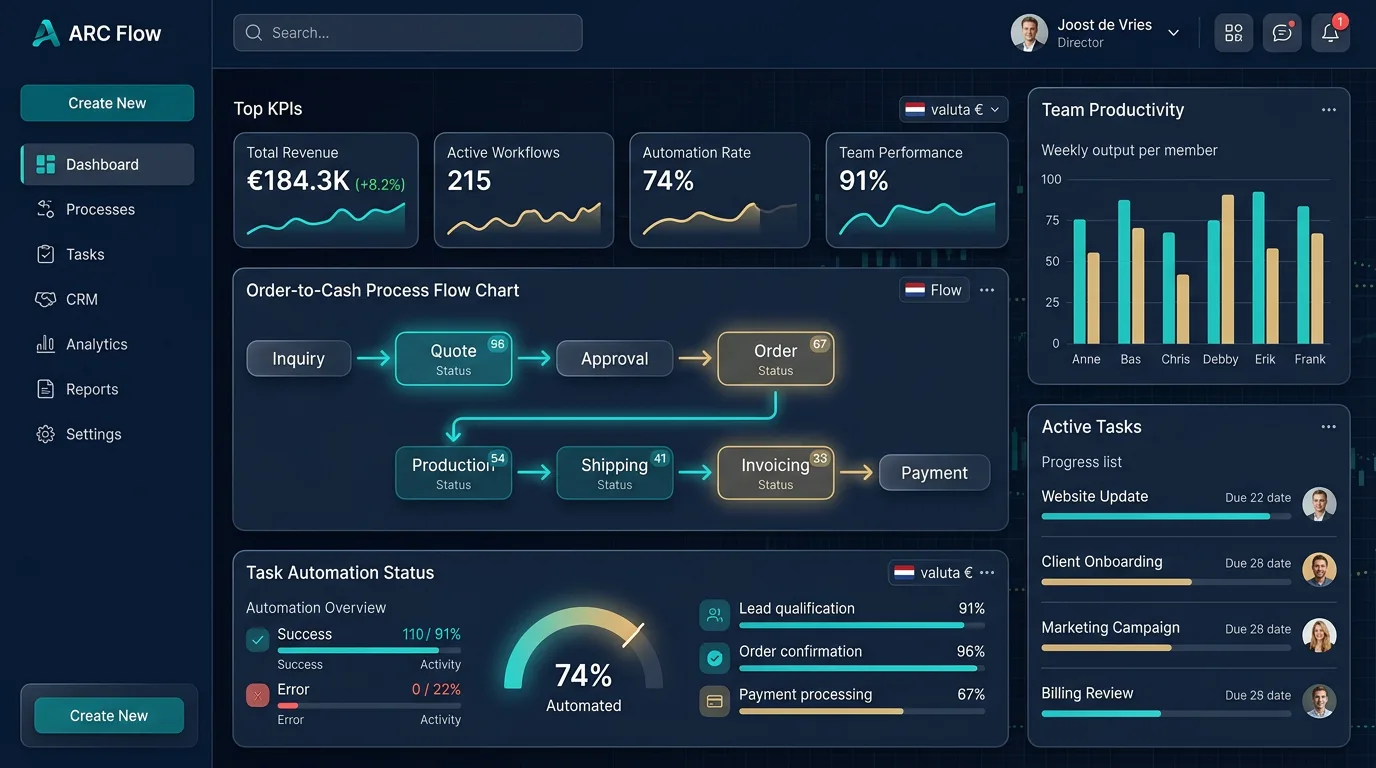Click the Lead qualification icon
Viewport: 1376px width, 768px height.
(715, 615)
